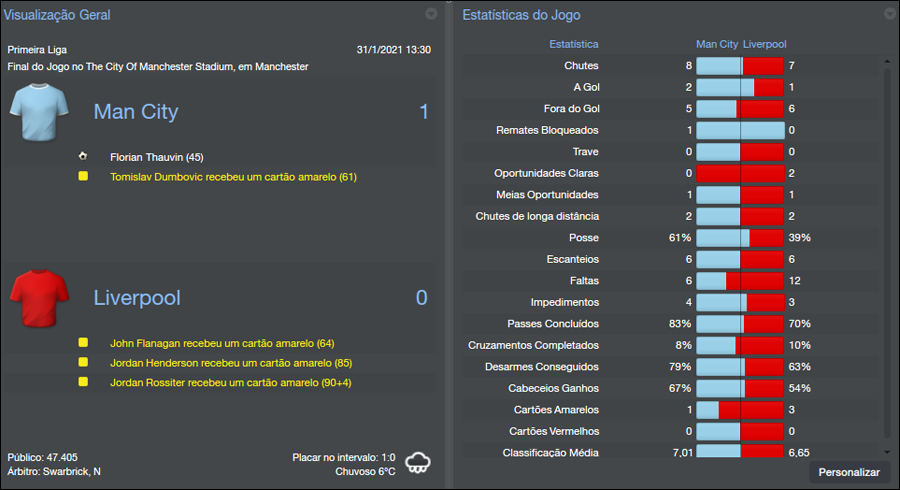
Task: Open the Liverpool team name link
Action: (136, 297)
